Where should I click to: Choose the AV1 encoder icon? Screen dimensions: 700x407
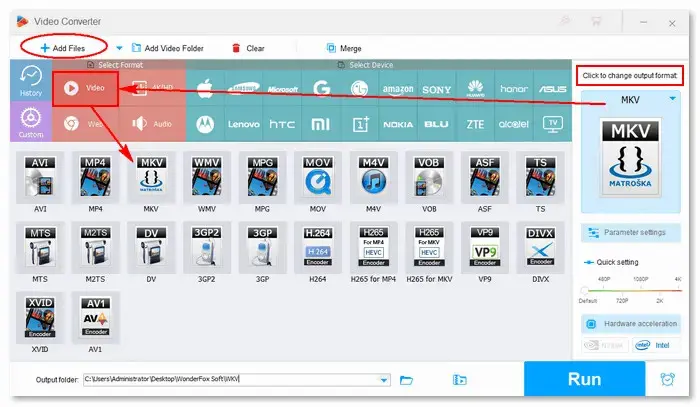pos(95,318)
